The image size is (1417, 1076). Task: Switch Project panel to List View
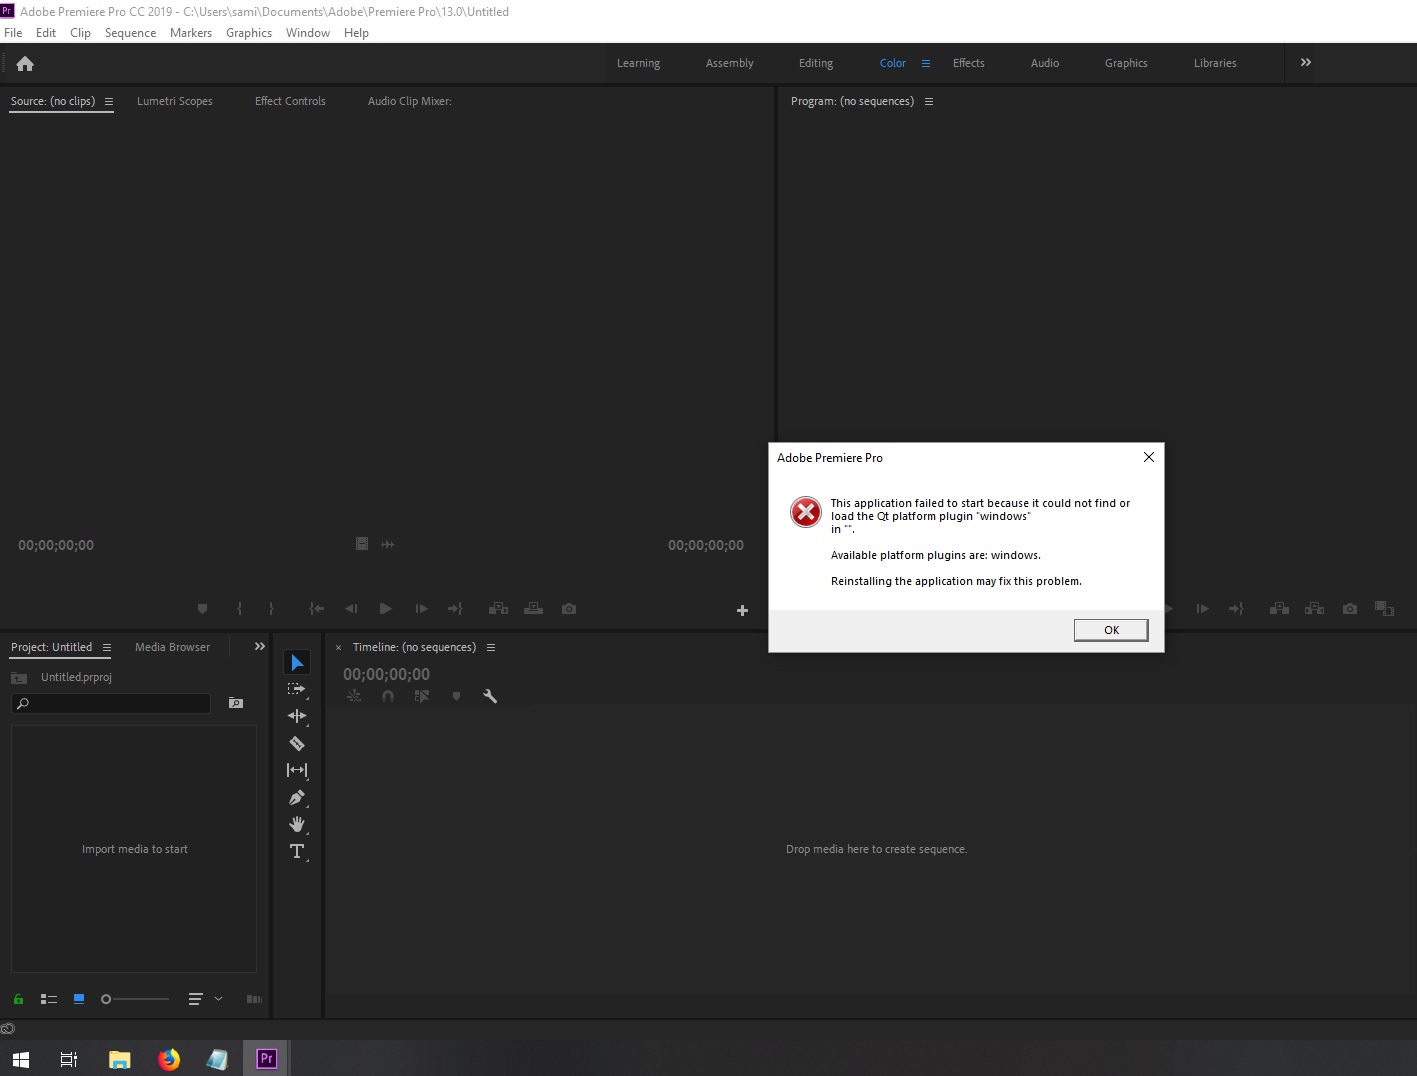point(48,999)
